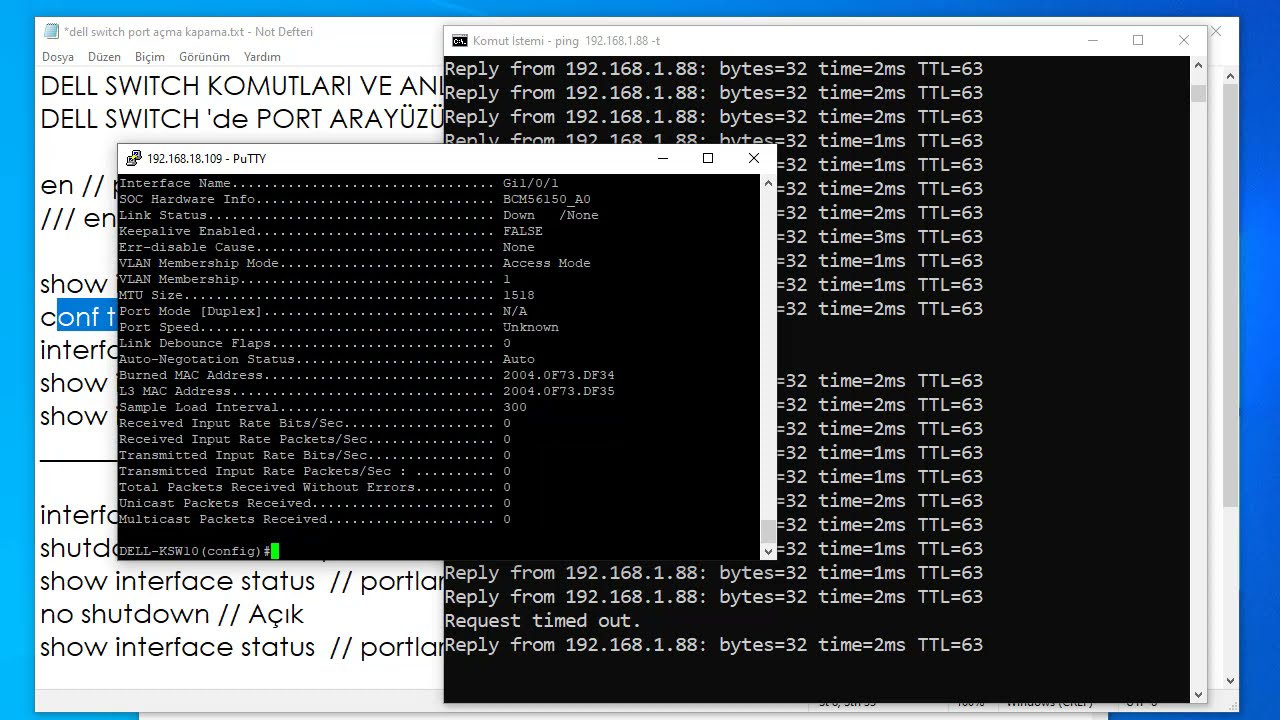Click 'Link Debounce Flaps' row in PuTTY

[x=314, y=343]
